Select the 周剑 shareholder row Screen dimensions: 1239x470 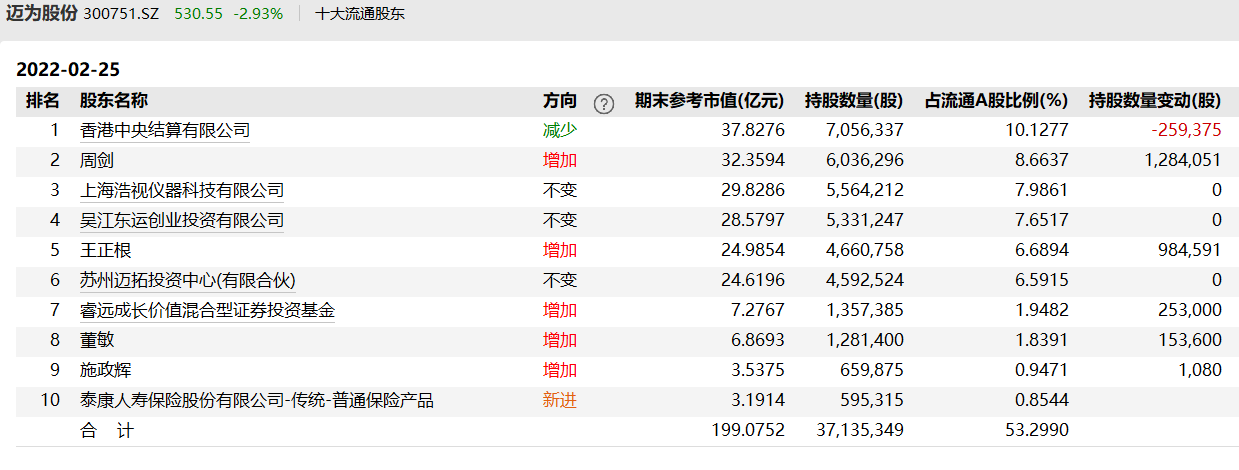pos(97,160)
